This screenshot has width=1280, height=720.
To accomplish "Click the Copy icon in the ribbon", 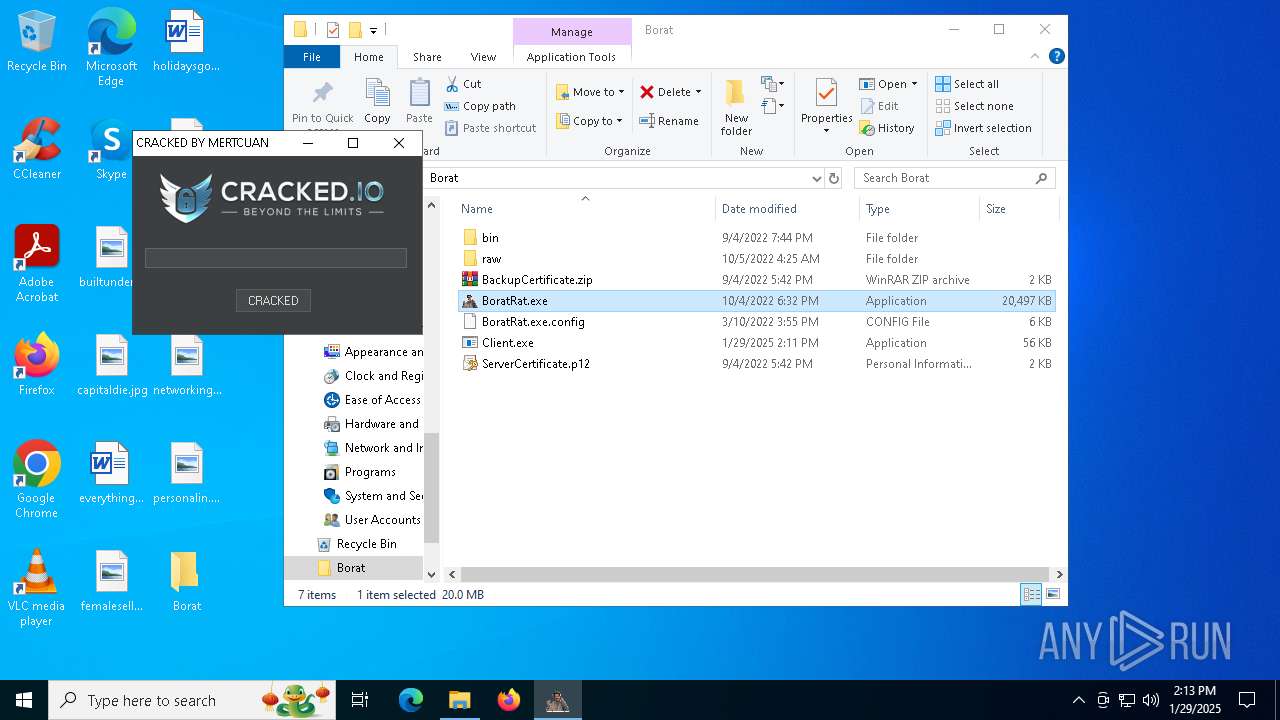I will (377, 94).
